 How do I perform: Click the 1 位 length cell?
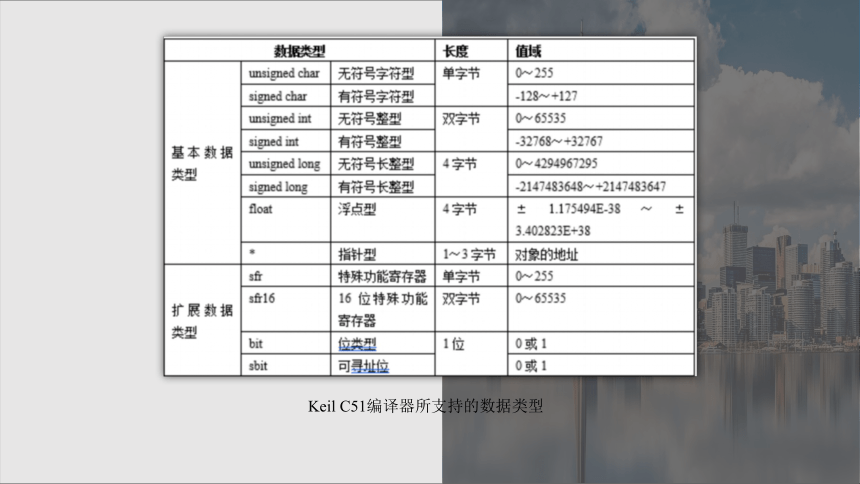click(x=471, y=354)
